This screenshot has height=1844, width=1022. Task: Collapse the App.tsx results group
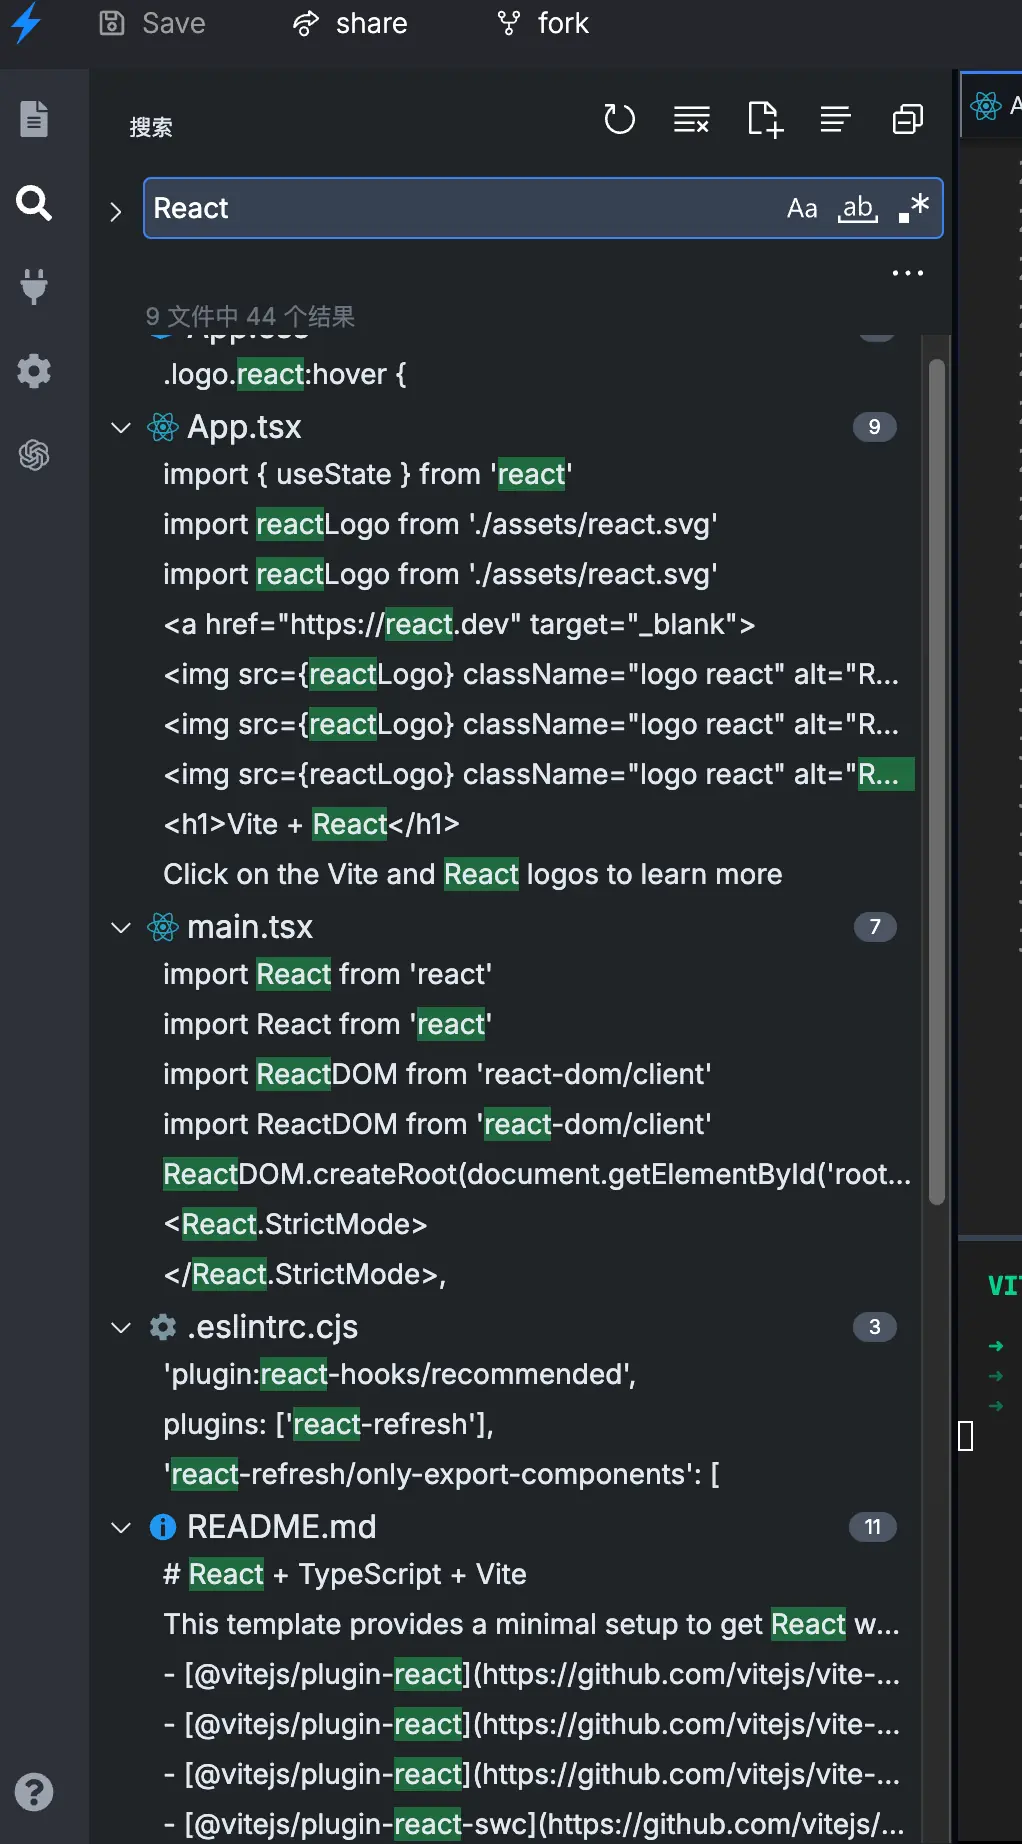tap(121, 427)
